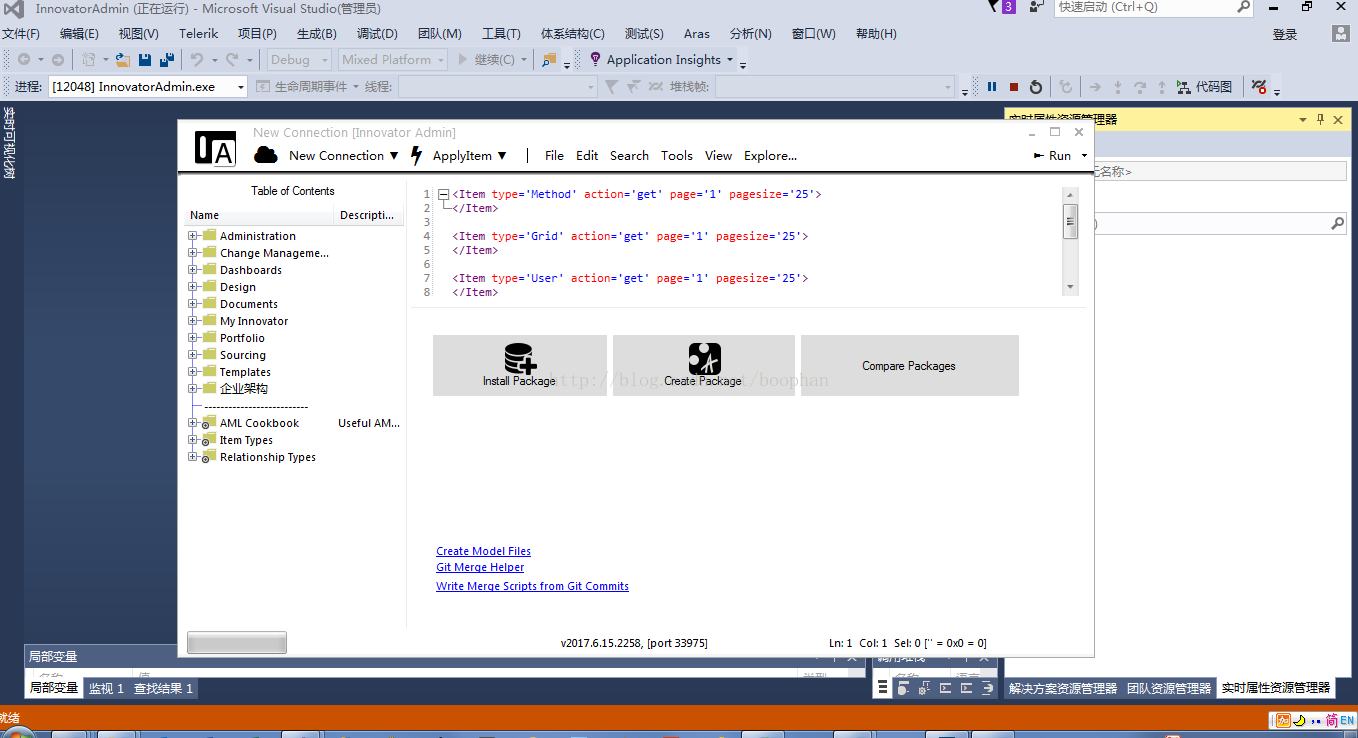Open Write Merge Scripts from Git Commits link

coord(532,586)
